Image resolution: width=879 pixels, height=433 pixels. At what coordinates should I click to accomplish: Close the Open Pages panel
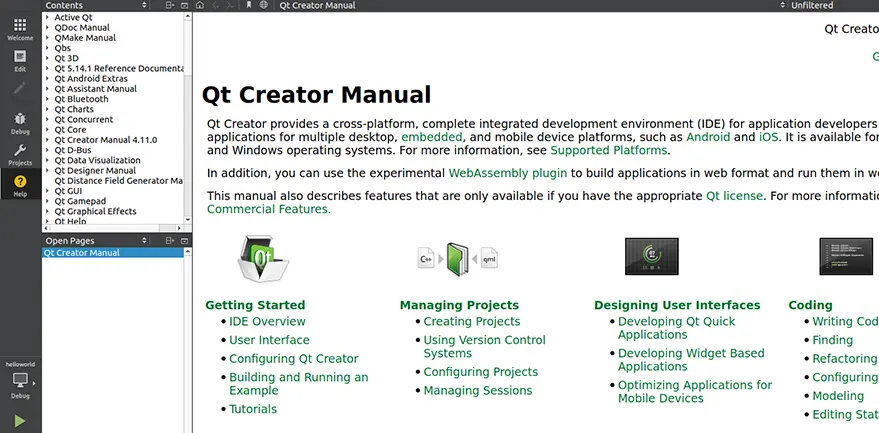(184, 241)
